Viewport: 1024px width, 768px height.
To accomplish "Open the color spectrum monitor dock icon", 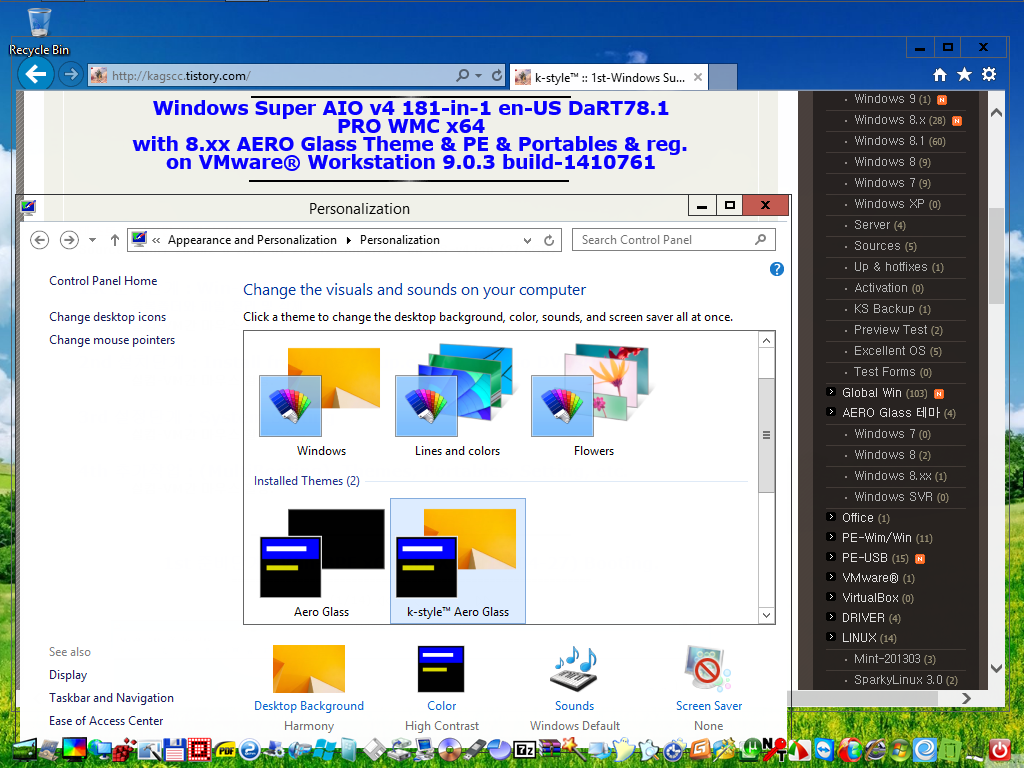I will point(74,750).
